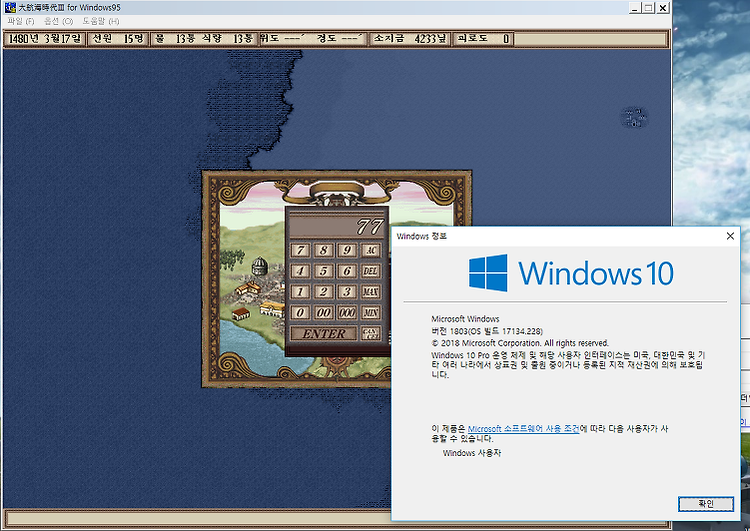Click the 2 key on the keypad
Viewport: 750px width, 531px height.
click(x=323, y=292)
